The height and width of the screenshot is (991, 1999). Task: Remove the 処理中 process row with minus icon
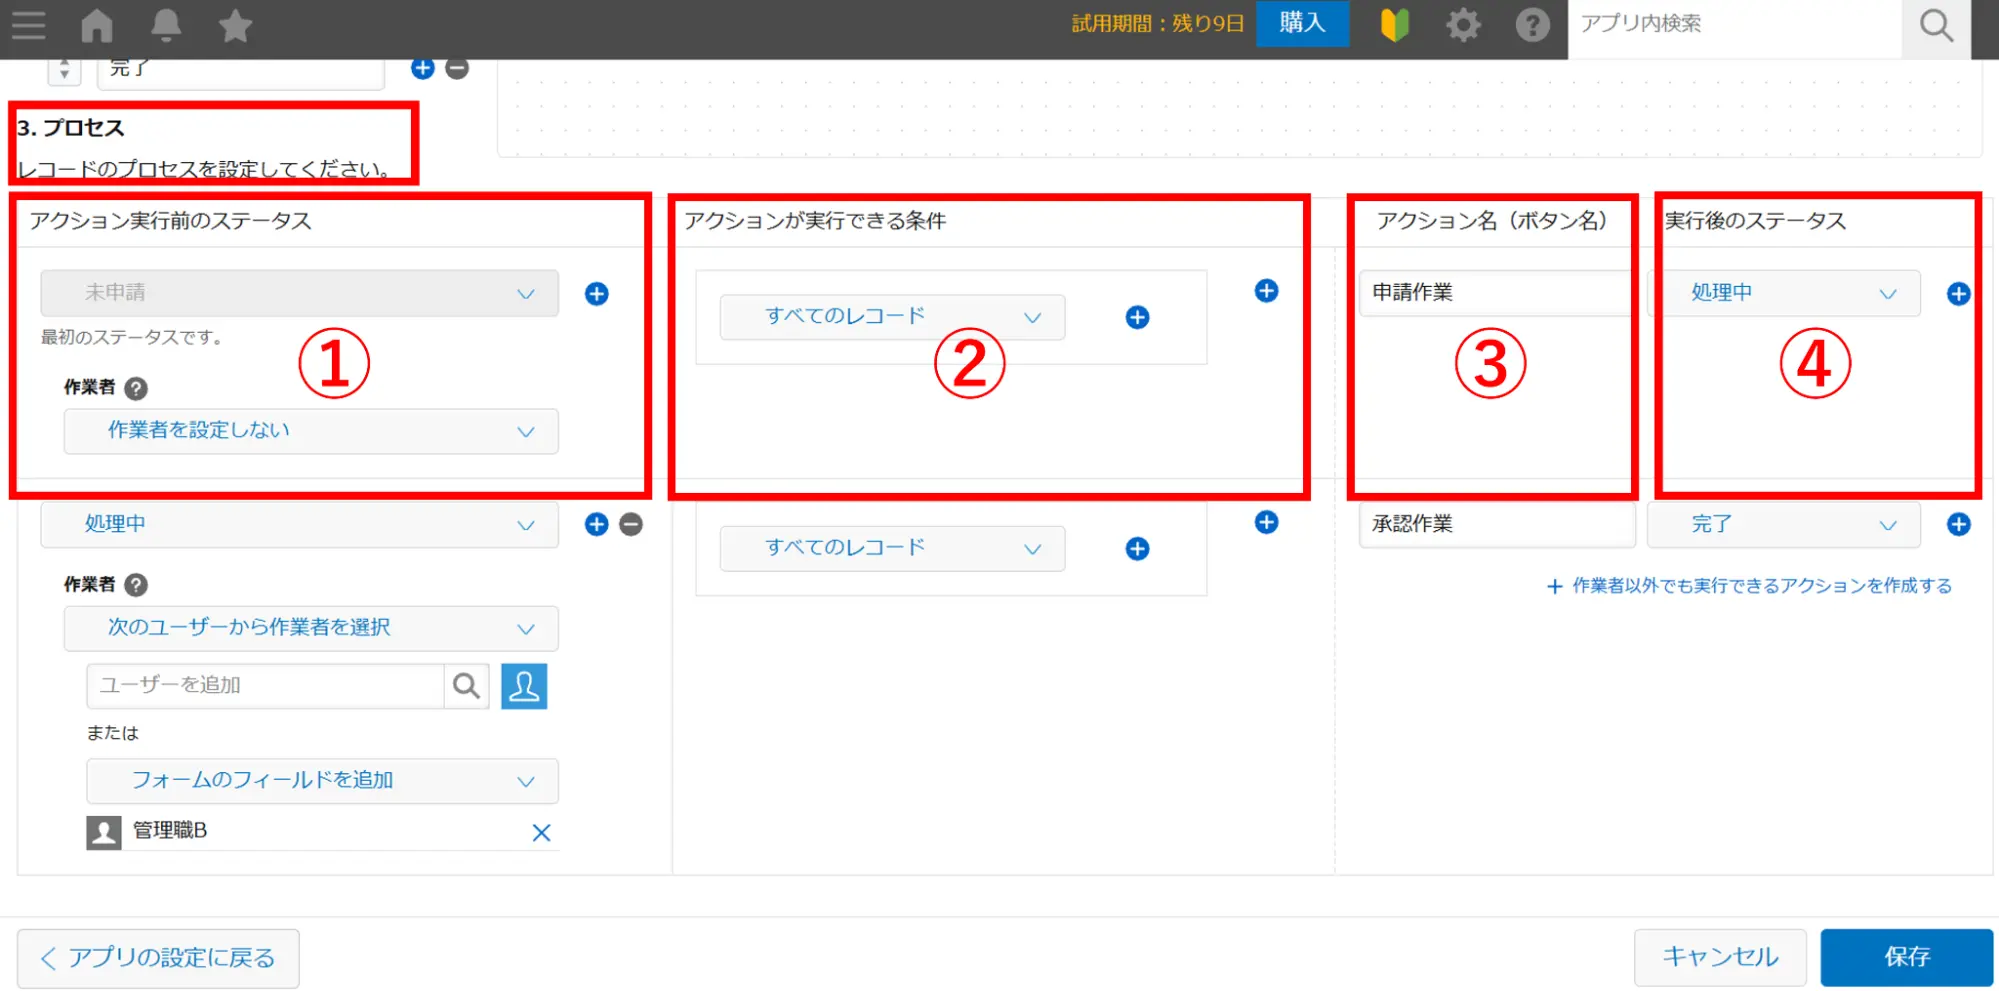(x=631, y=525)
